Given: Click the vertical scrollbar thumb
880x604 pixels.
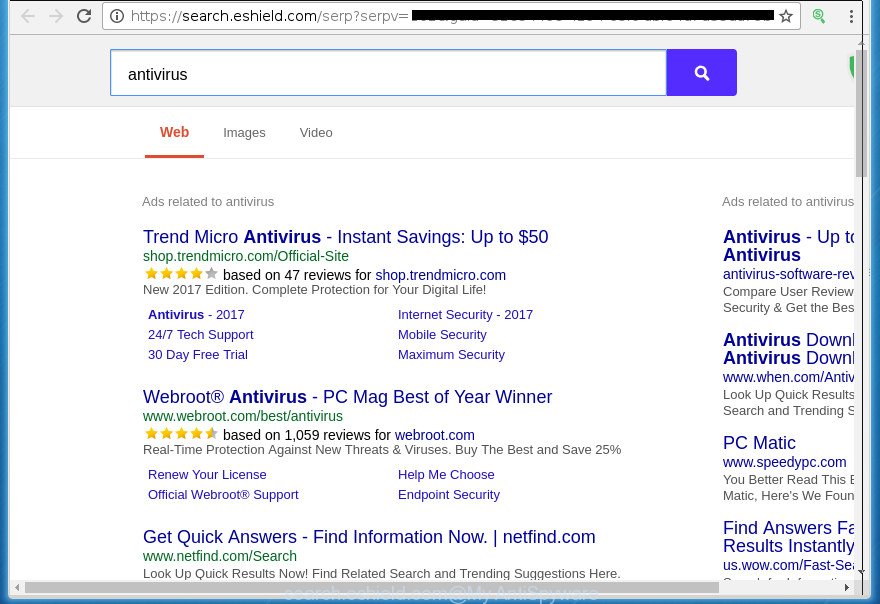Looking at the screenshot, I should click(861, 111).
